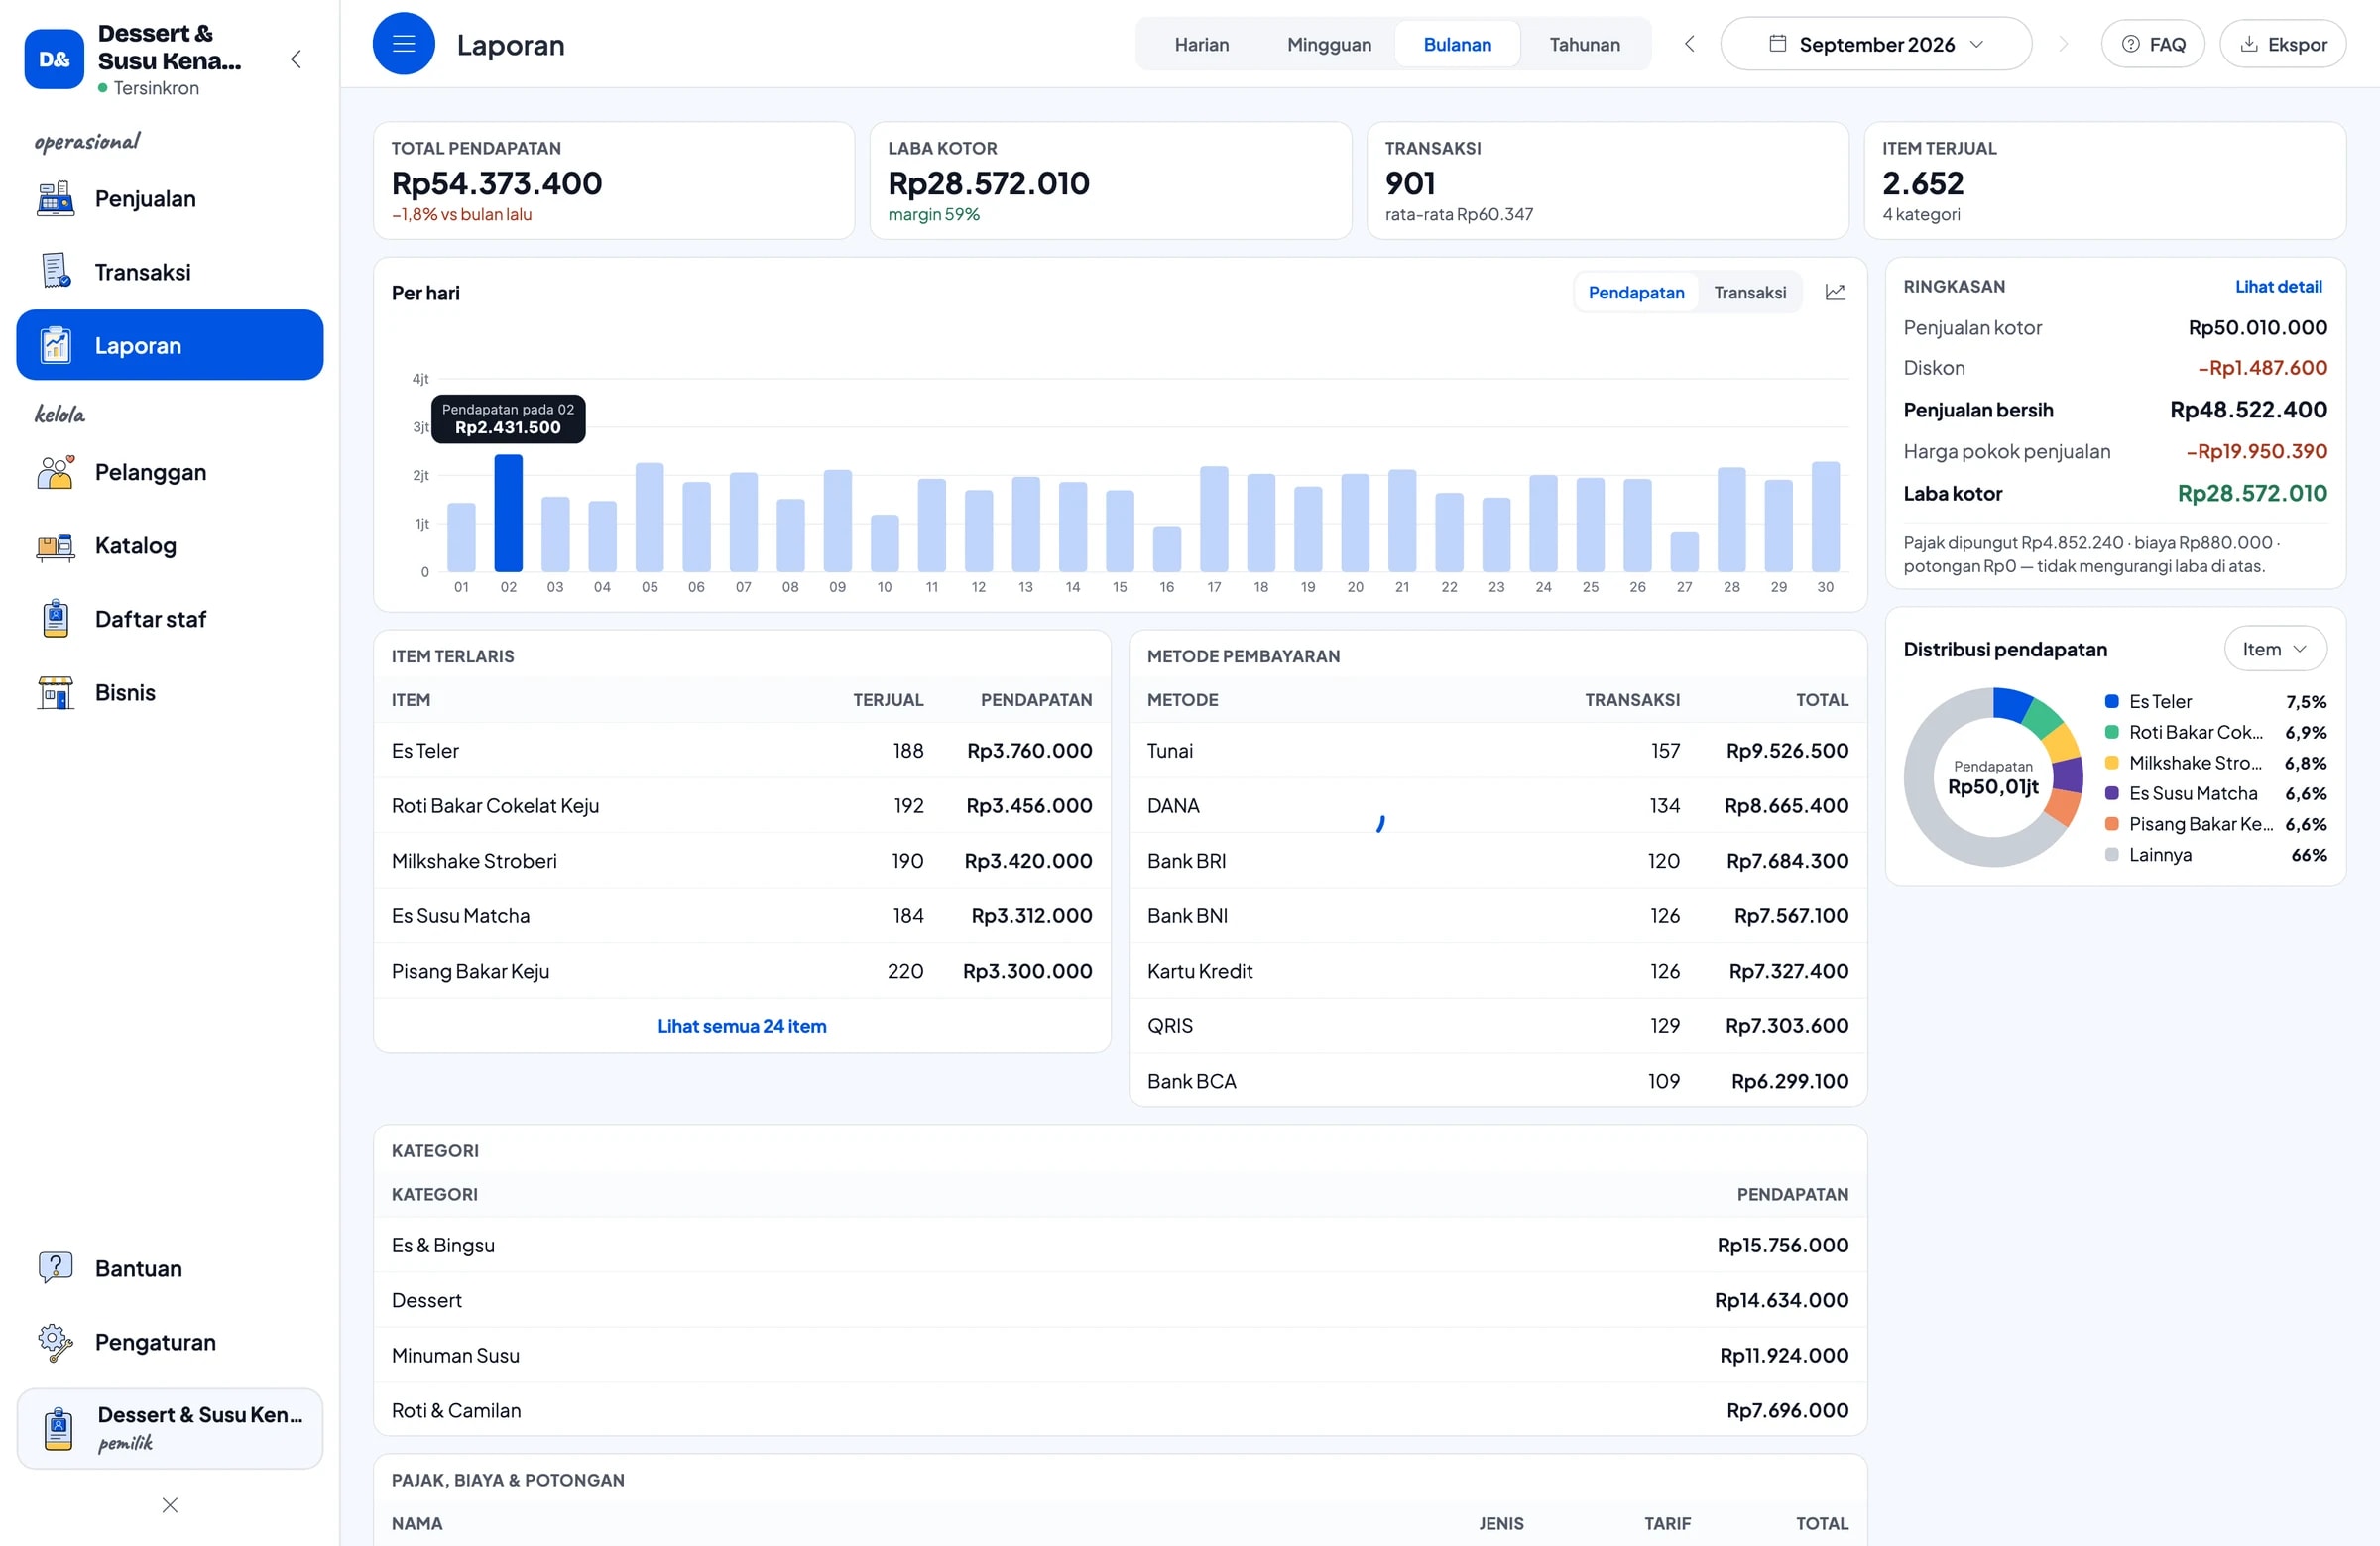Viewport: 2380px width, 1546px height.
Task: Open the Katalog boxes icon
Action: click(55, 546)
